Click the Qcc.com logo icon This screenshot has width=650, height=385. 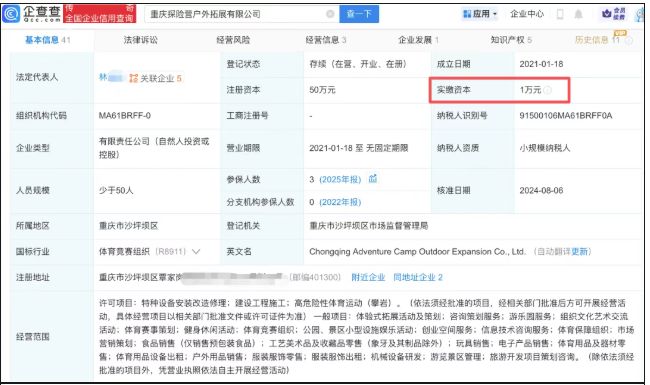pos(10,14)
